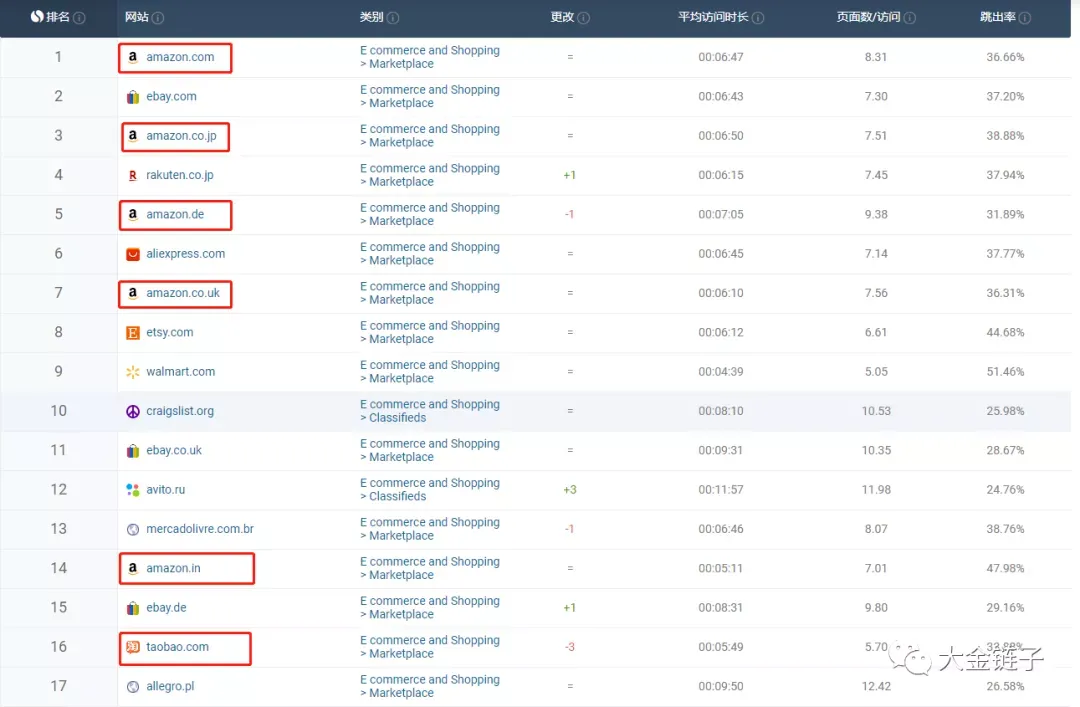Screen dimensions: 1080x707
Task: Click the aliexpress.com favicon icon
Action: [133, 254]
